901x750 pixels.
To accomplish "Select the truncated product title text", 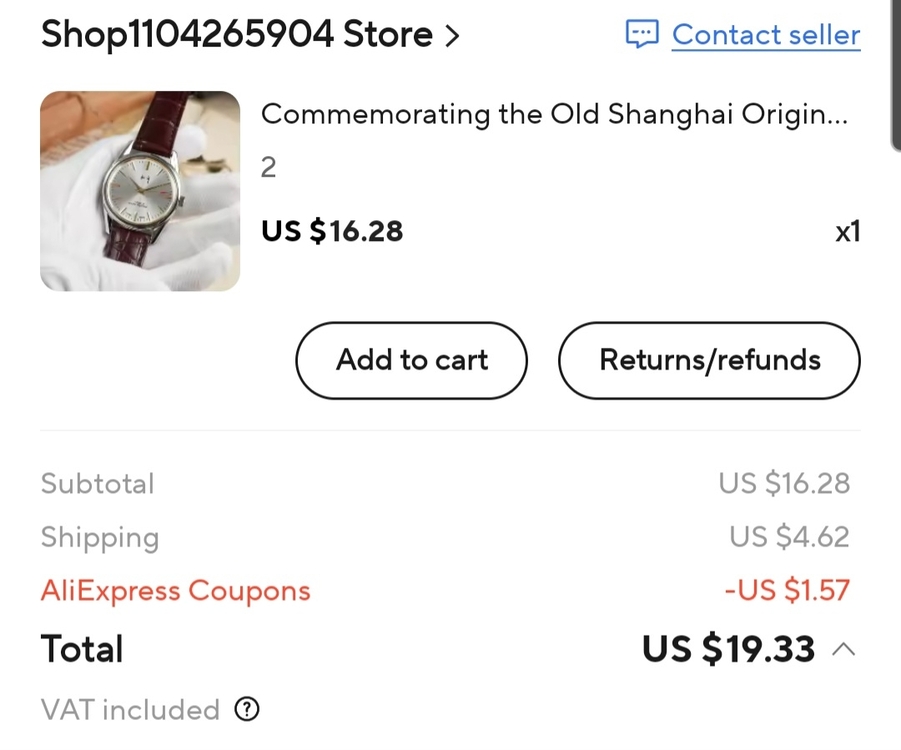I will 556,114.
